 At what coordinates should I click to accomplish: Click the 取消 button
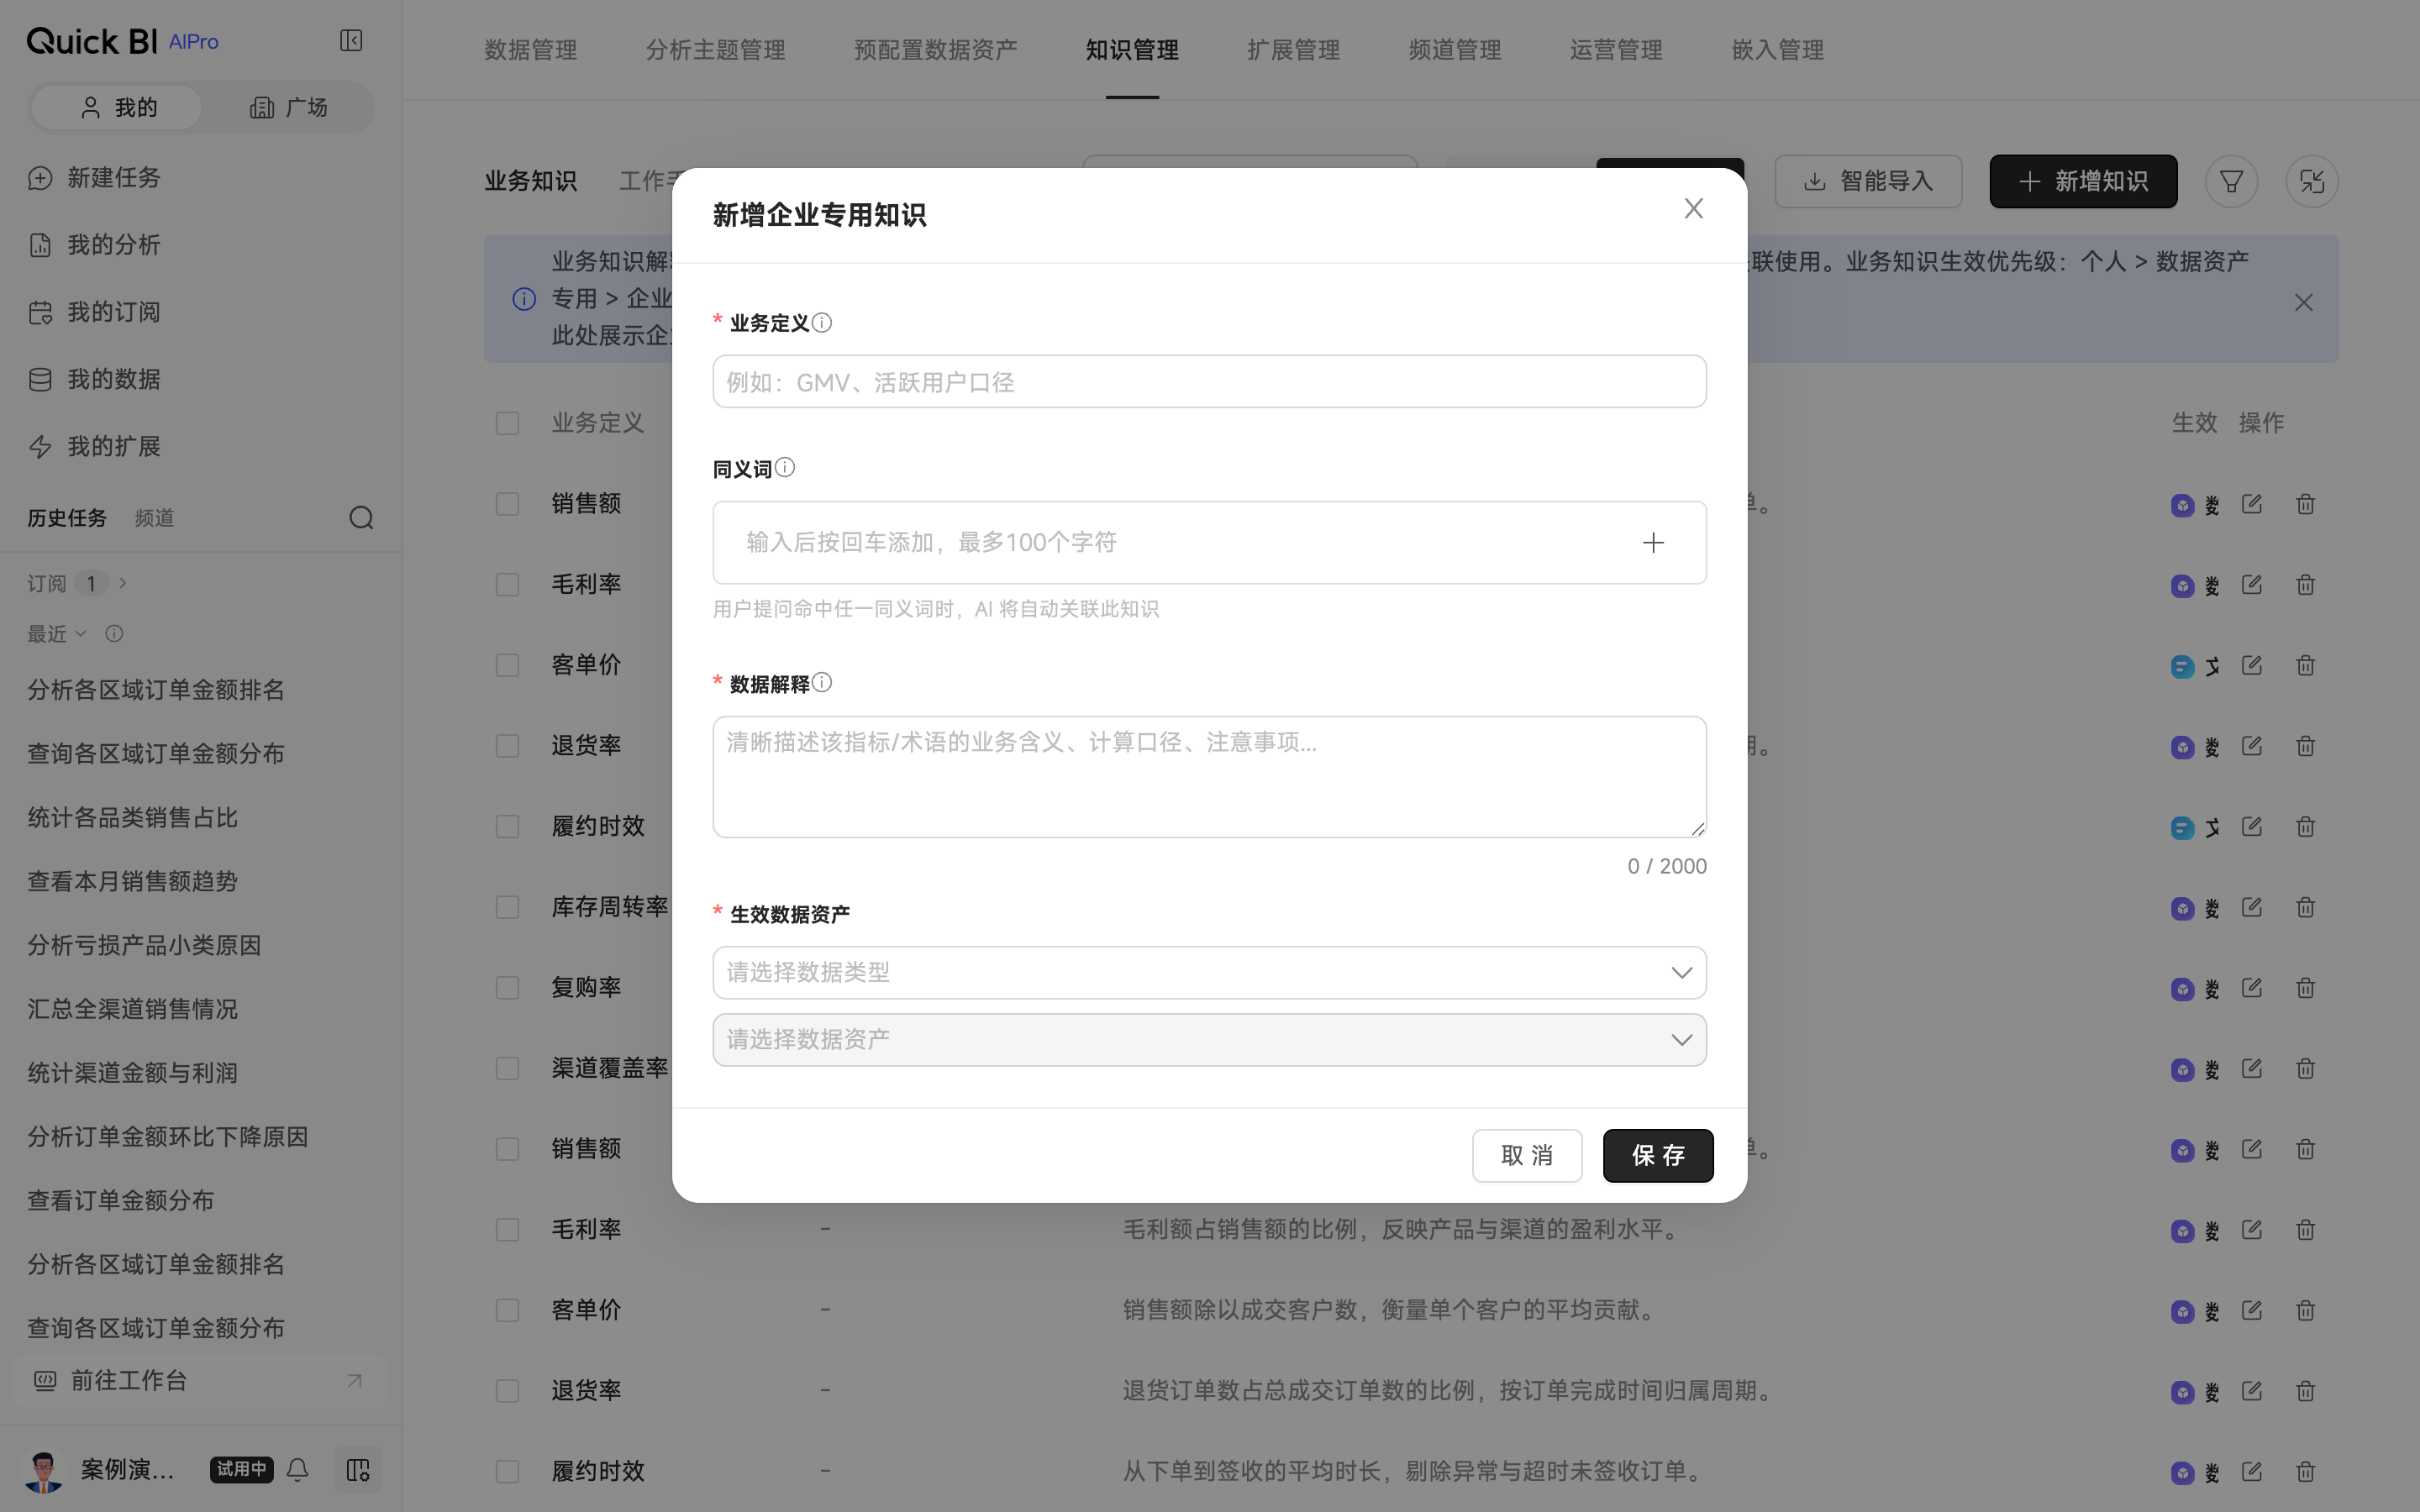pyautogui.click(x=1527, y=1155)
